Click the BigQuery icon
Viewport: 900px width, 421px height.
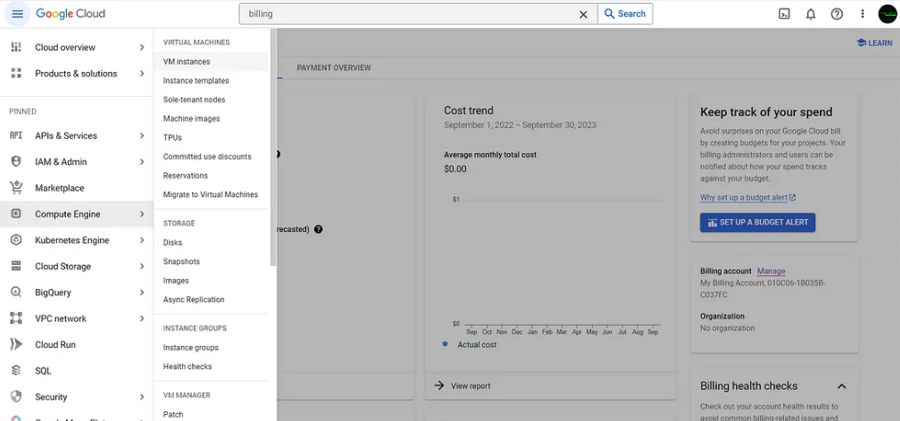[x=16, y=292]
